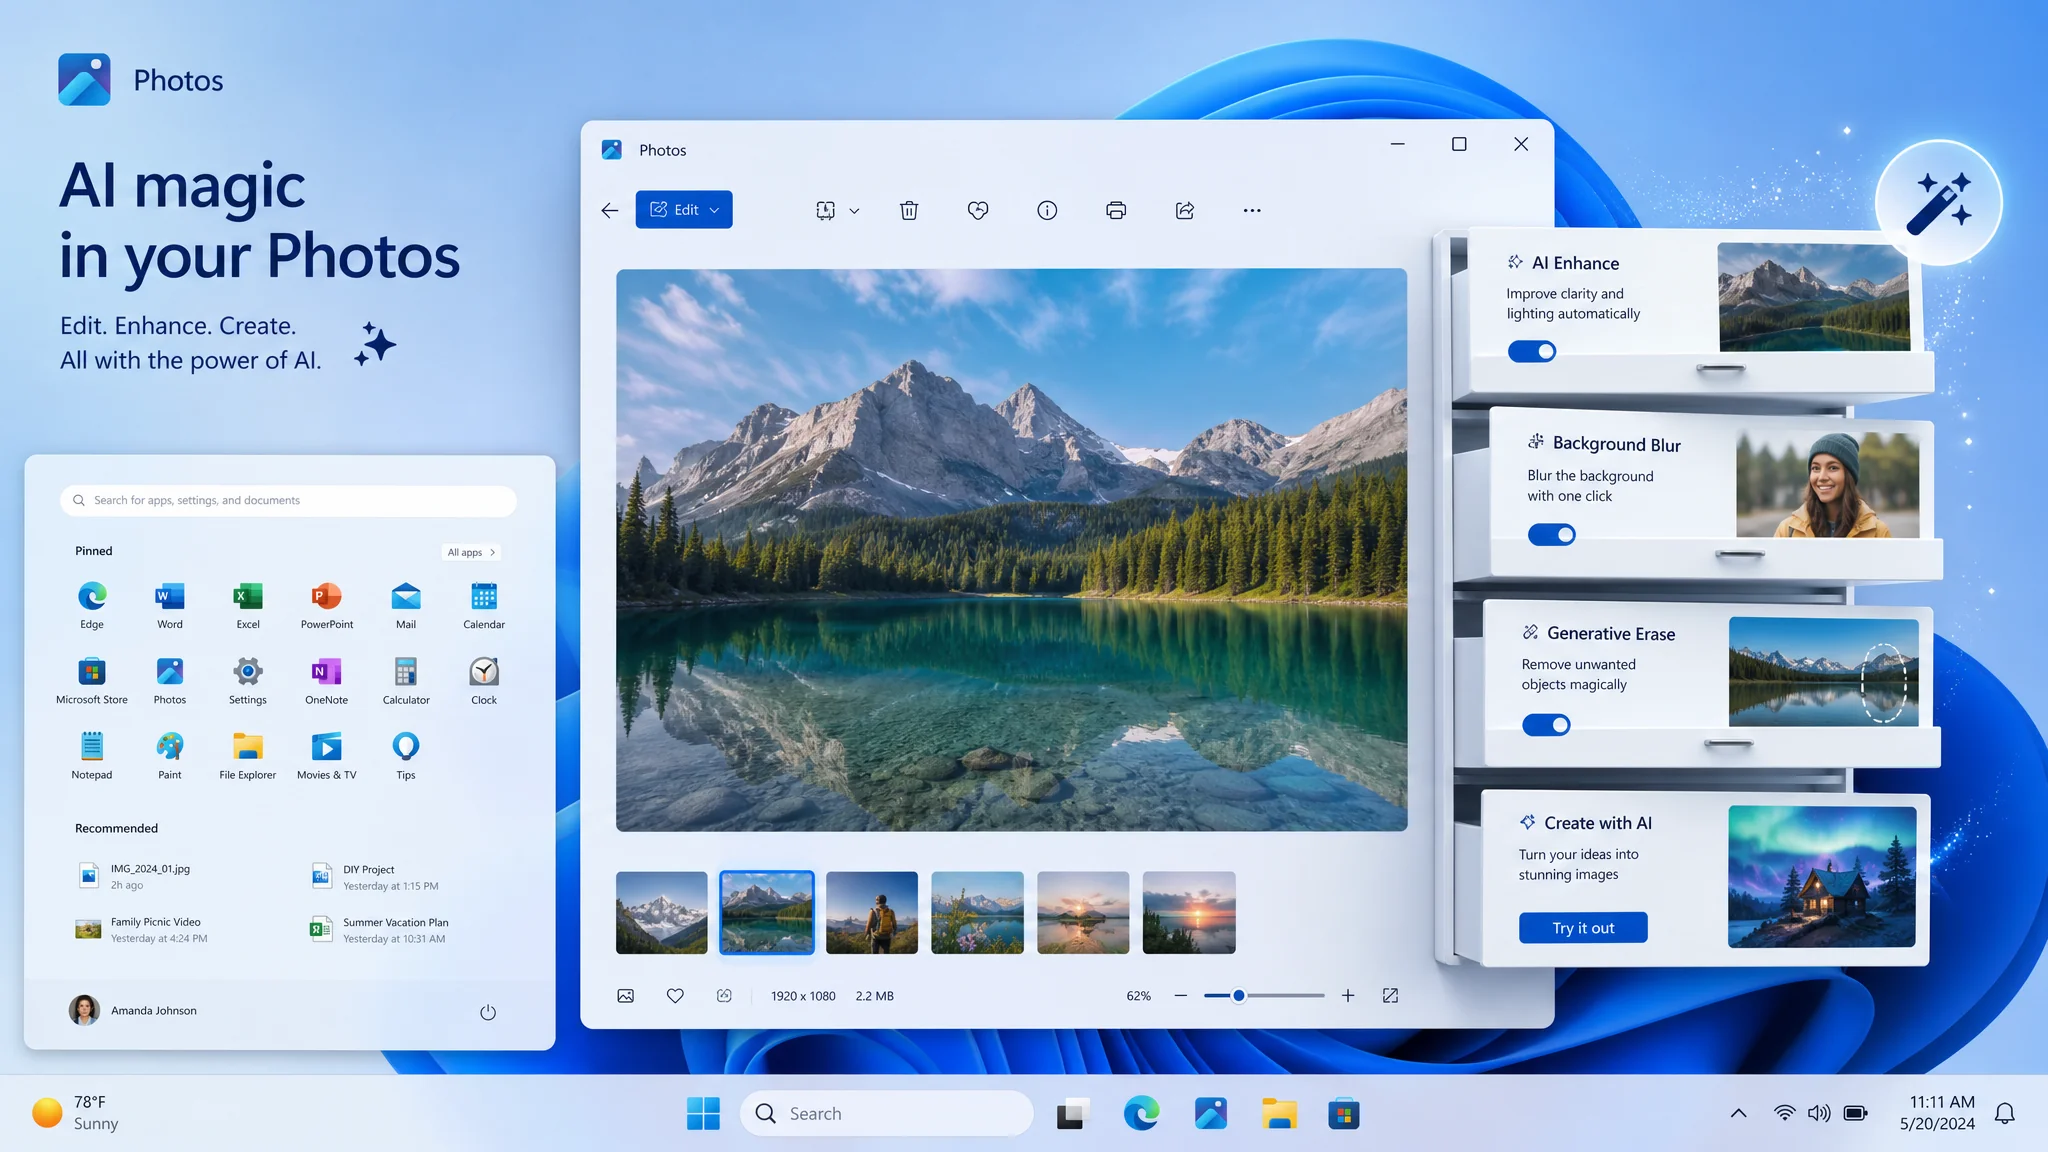Open Paint from pinned apps
The height and width of the screenshot is (1152, 2048).
[170, 755]
